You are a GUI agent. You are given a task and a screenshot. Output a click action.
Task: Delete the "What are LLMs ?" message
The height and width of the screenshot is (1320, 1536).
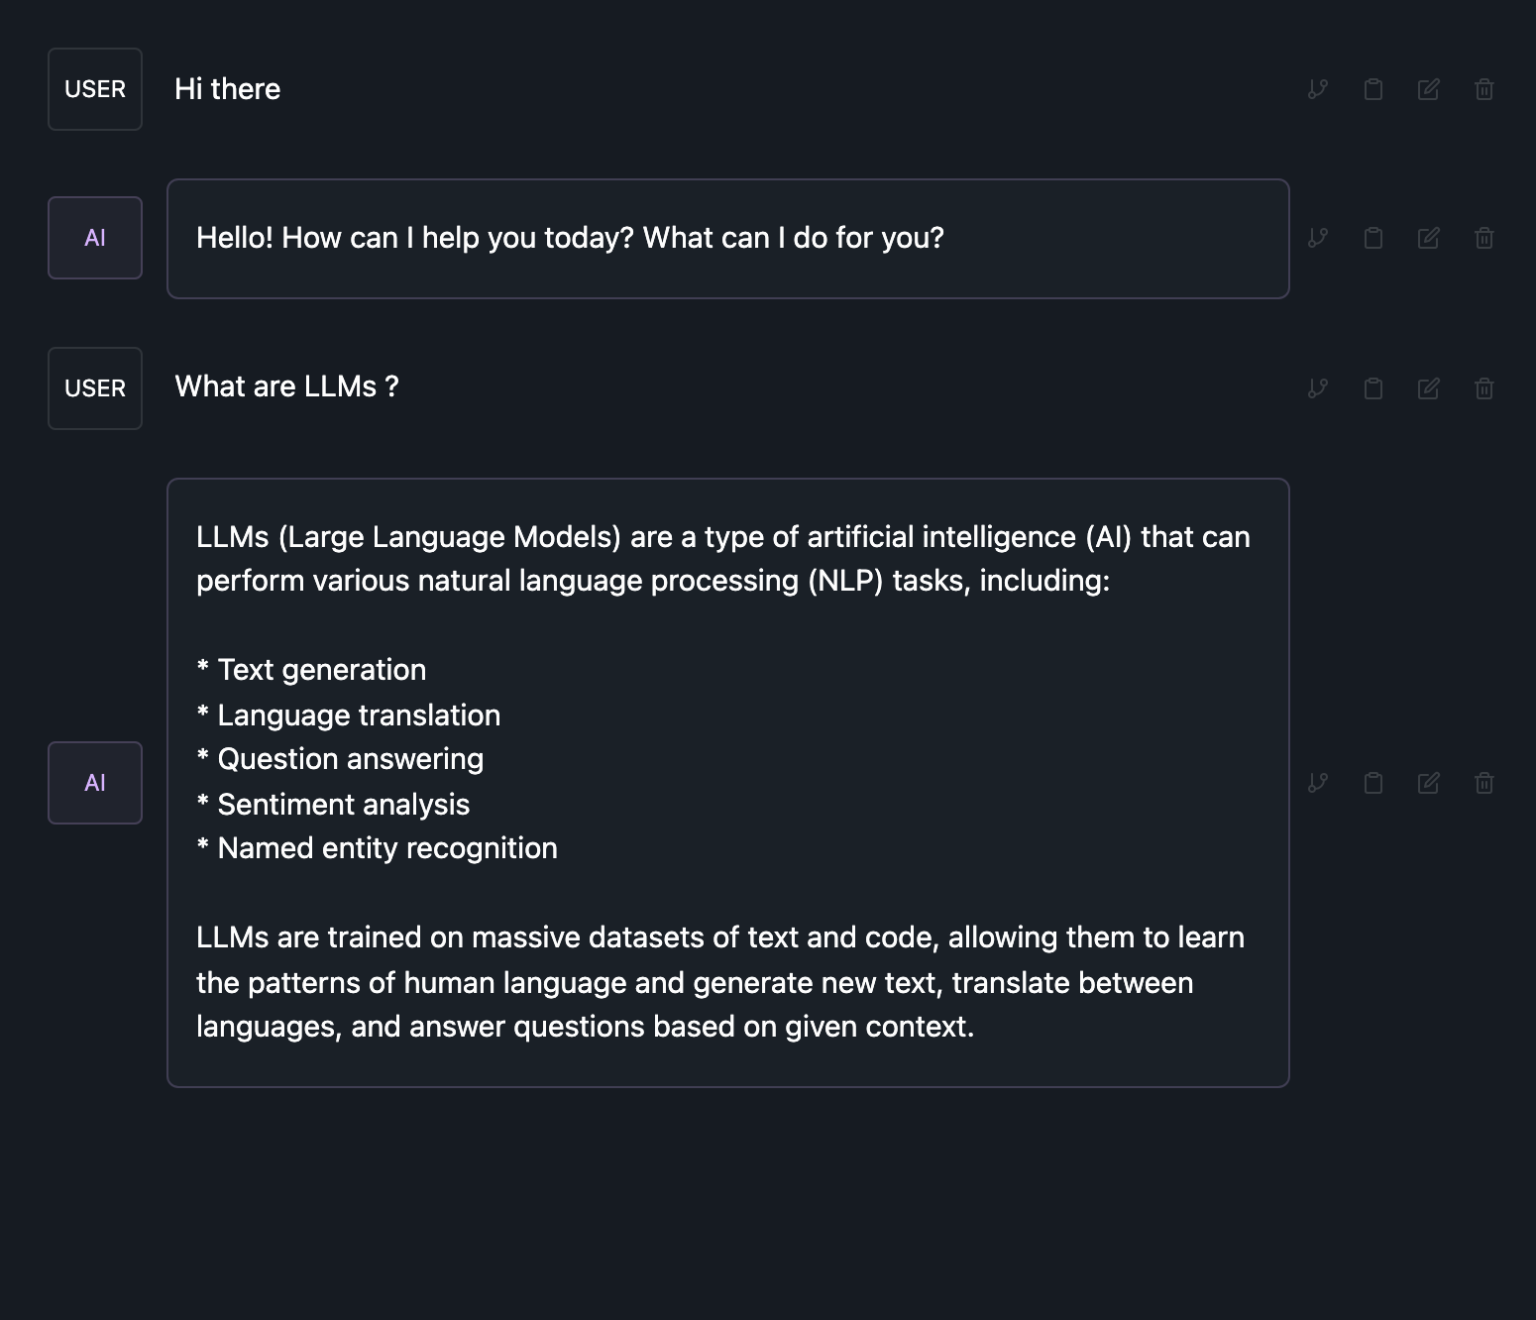(x=1483, y=388)
